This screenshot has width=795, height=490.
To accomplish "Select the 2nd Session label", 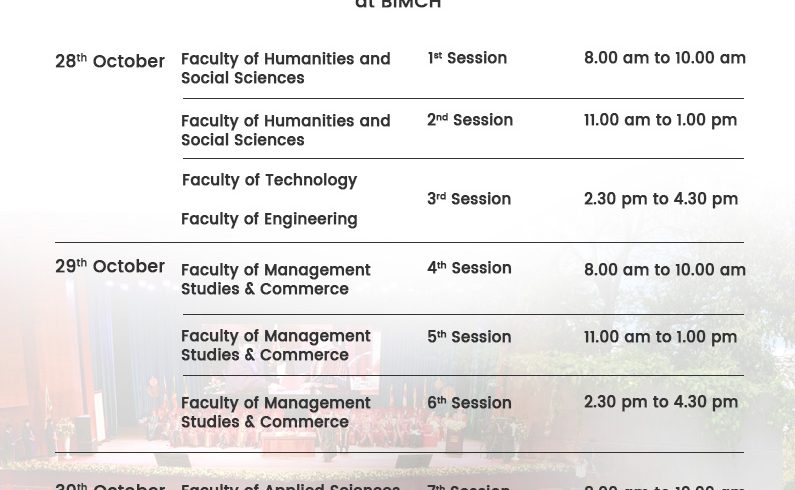I will click(x=470, y=120).
